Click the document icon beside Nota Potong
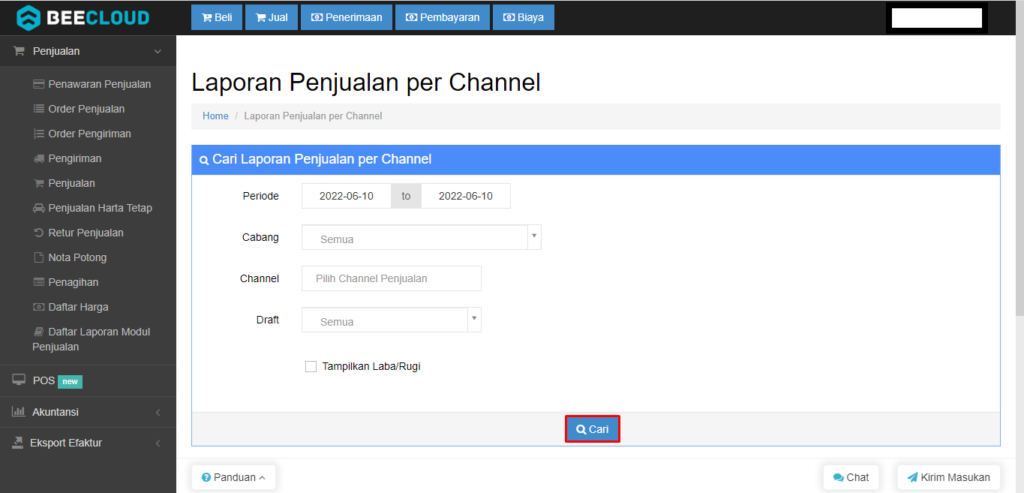This screenshot has height=493, width=1024. click(39, 257)
